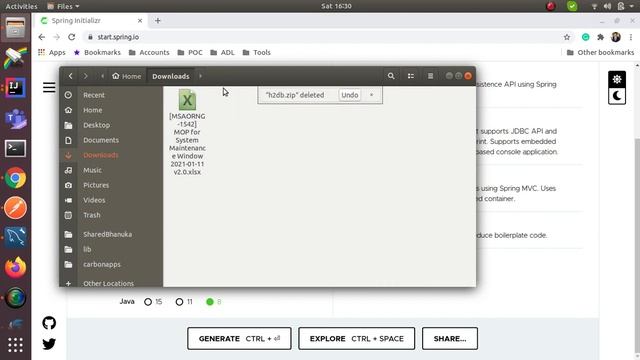Viewport: 640px width, 360px height.
Task: Toggle list/grid view in Files
Action: pyautogui.click(x=411, y=76)
